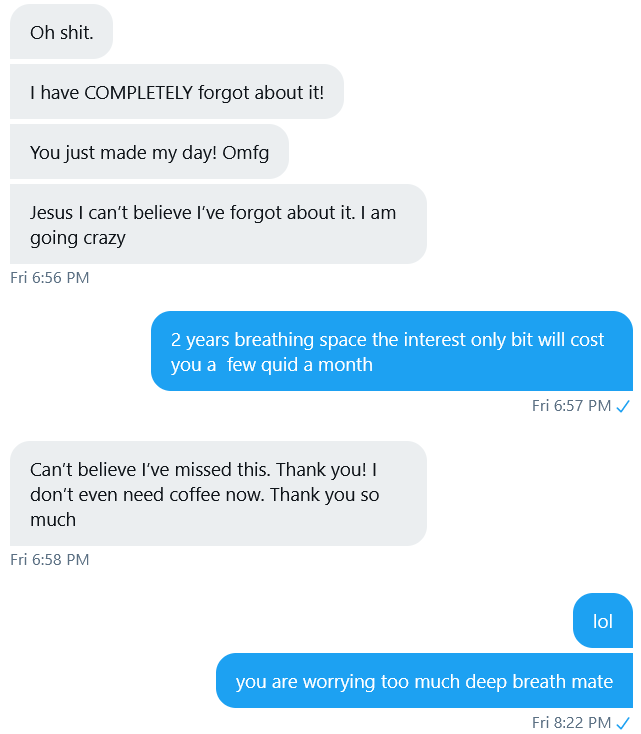The width and height of the screenshot is (641, 734).
Task: Click the Fri 6:58 PM timestamp
Action: pos(50,559)
